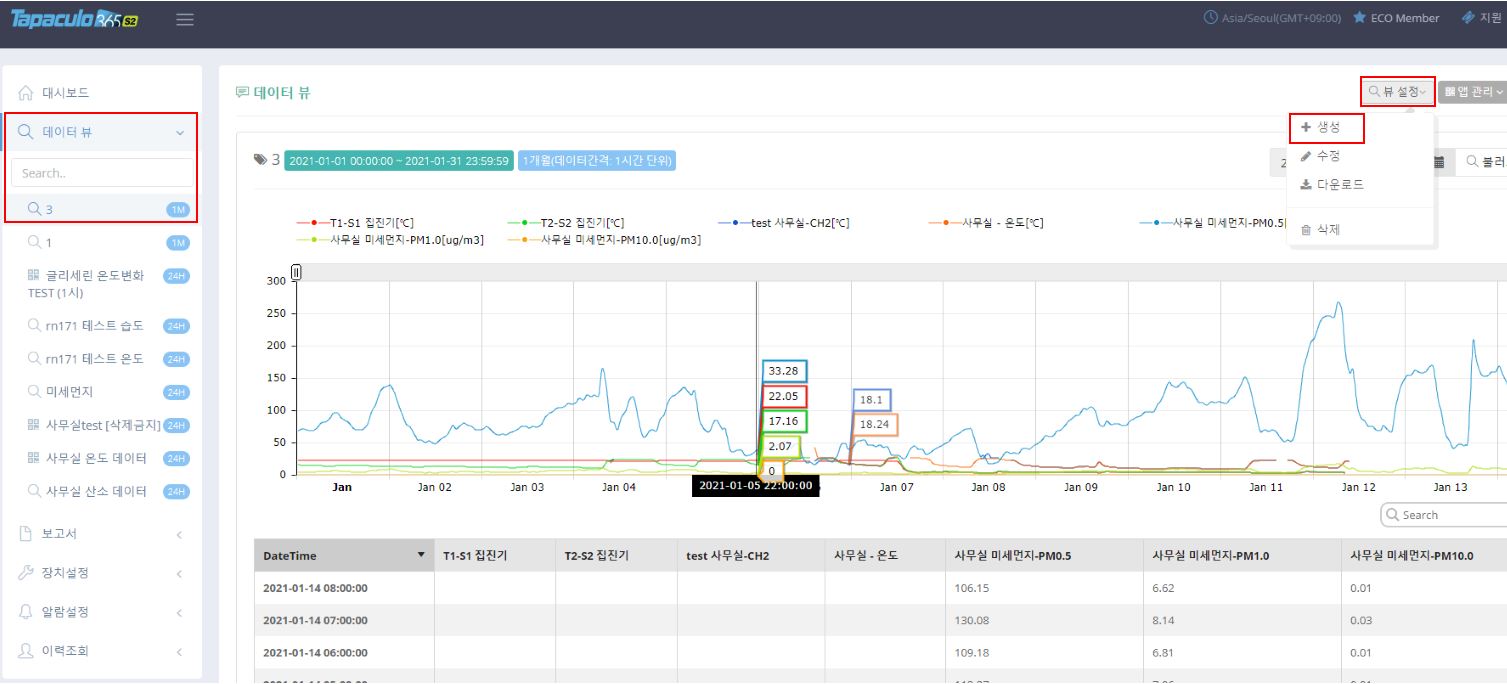Open rn171 테스트 온도 view
This screenshot has width=1507, height=684.
[x=102, y=359]
